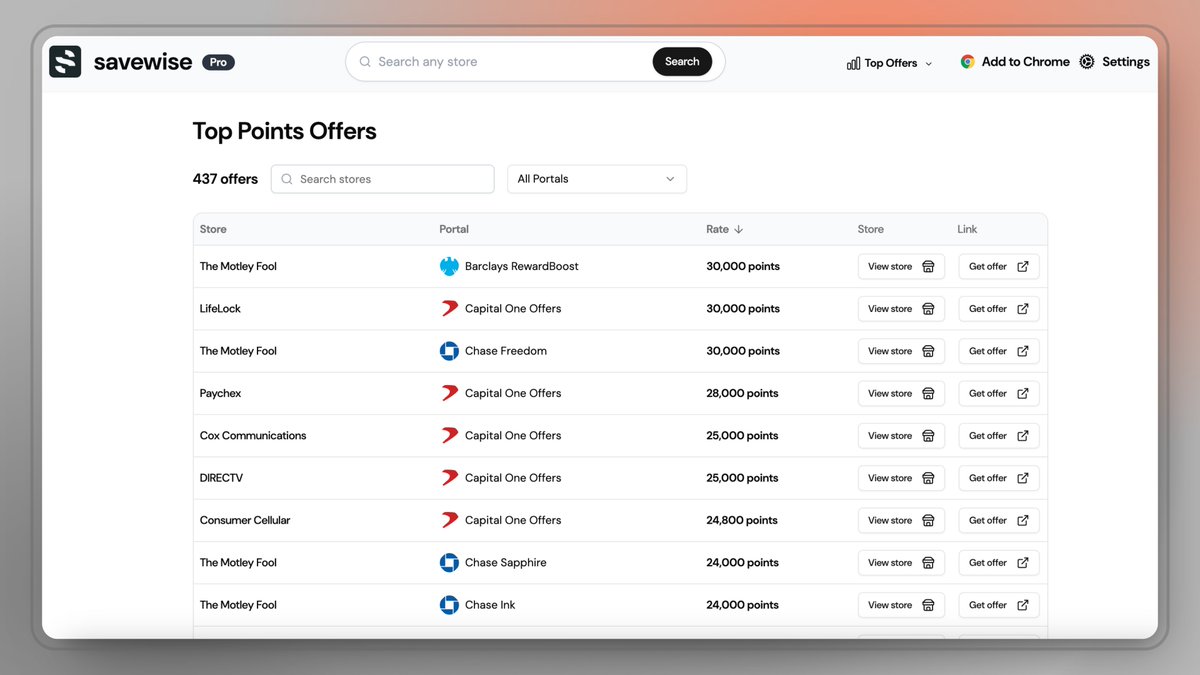The height and width of the screenshot is (675, 1200).
Task: Click the Settings gear icon
Action: point(1087,62)
